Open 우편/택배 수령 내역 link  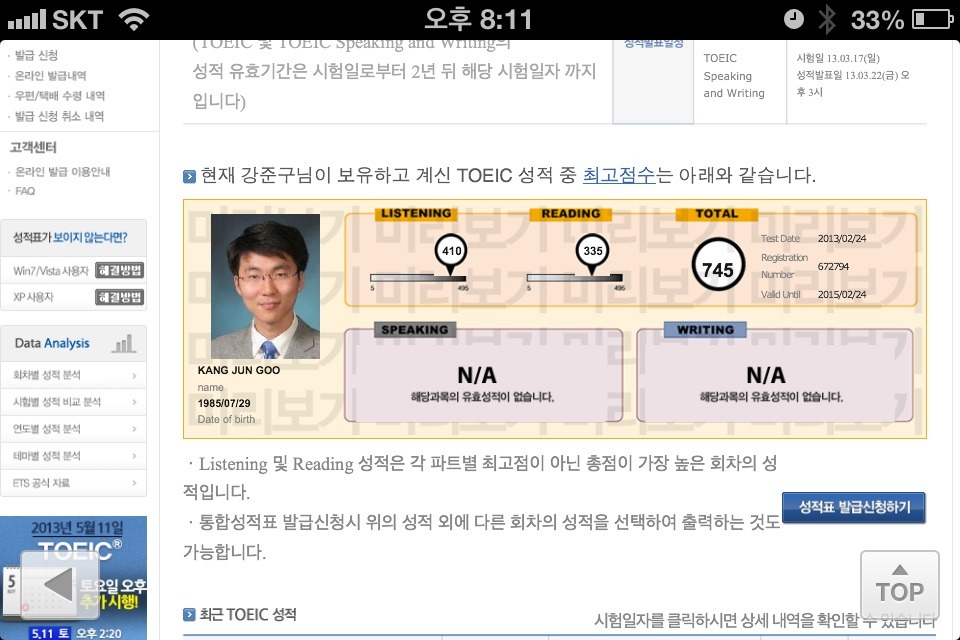point(59,96)
